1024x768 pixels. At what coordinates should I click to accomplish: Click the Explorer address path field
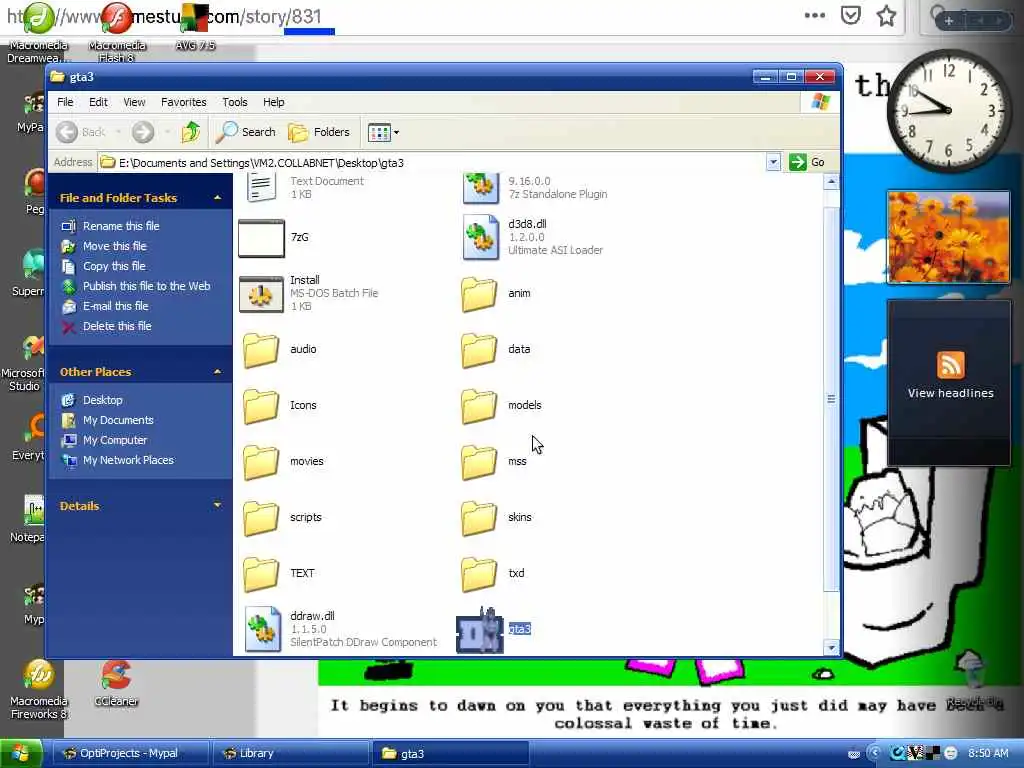(431, 162)
